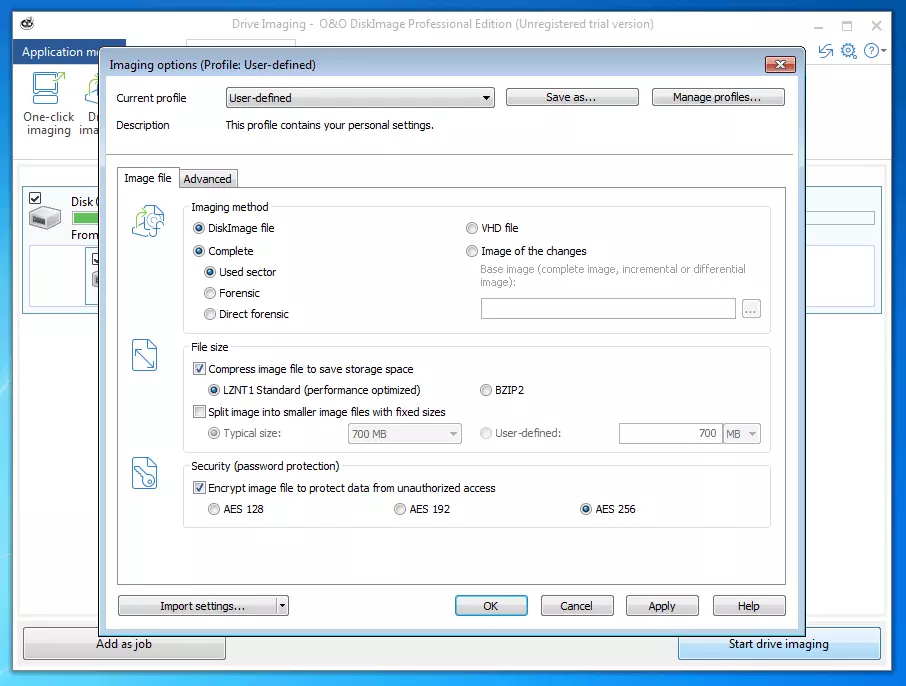Screen dimensions: 906x686
Task: Choose Direct forensic radio button
Action: point(210,314)
